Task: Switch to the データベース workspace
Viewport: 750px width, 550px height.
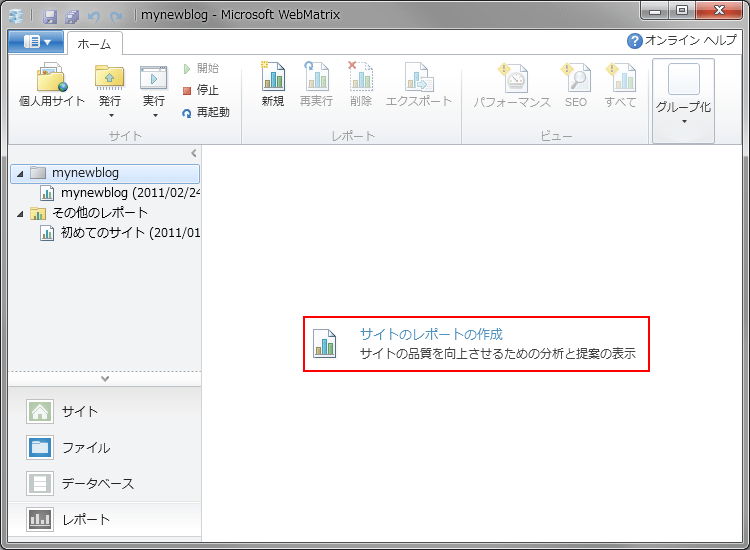Action: (x=104, y=484)
